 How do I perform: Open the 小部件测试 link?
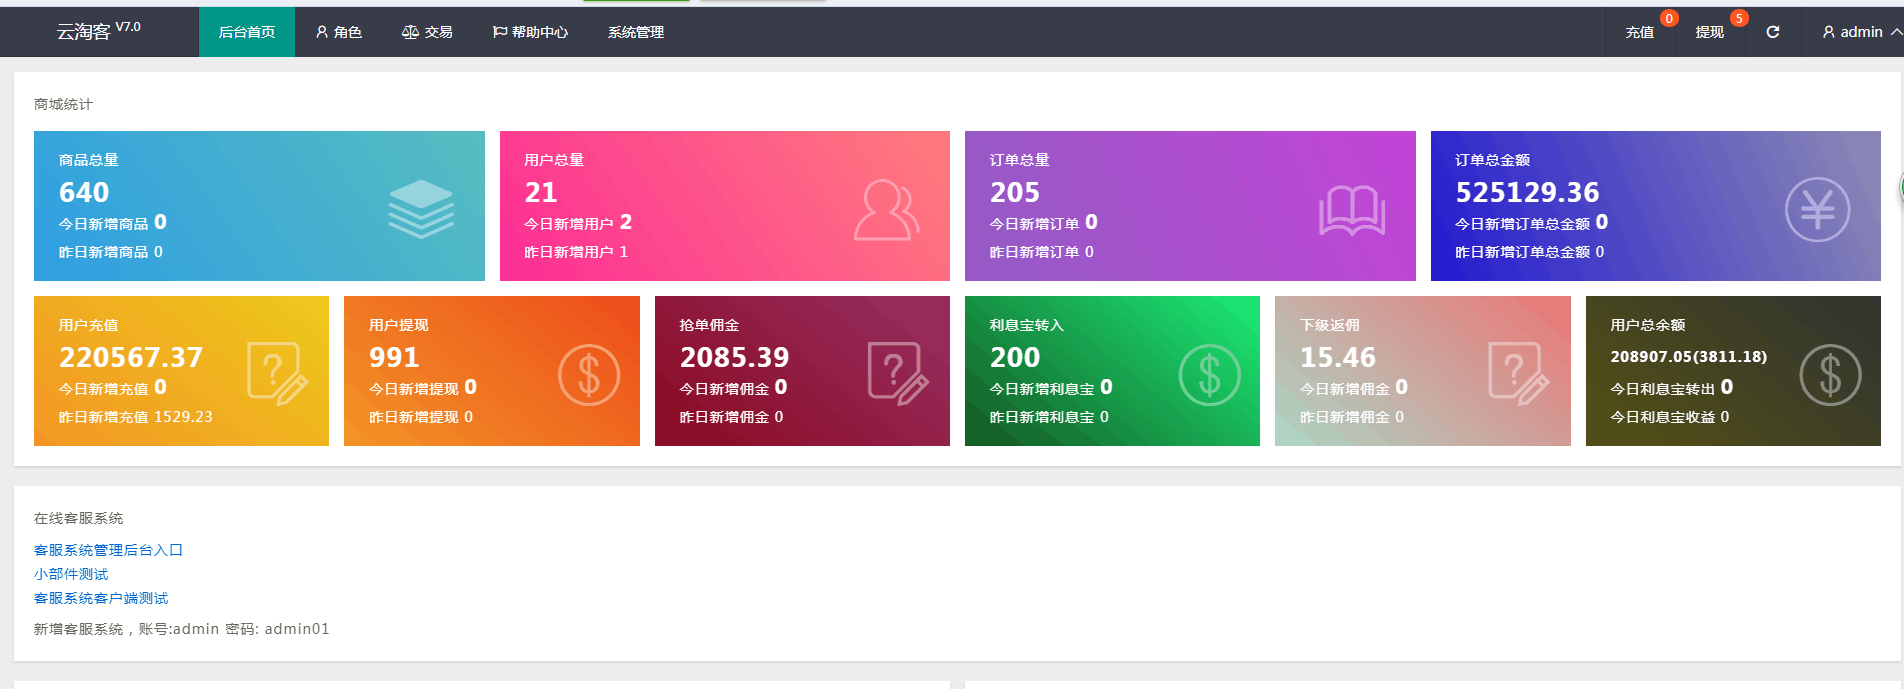(x=71, y=574)
